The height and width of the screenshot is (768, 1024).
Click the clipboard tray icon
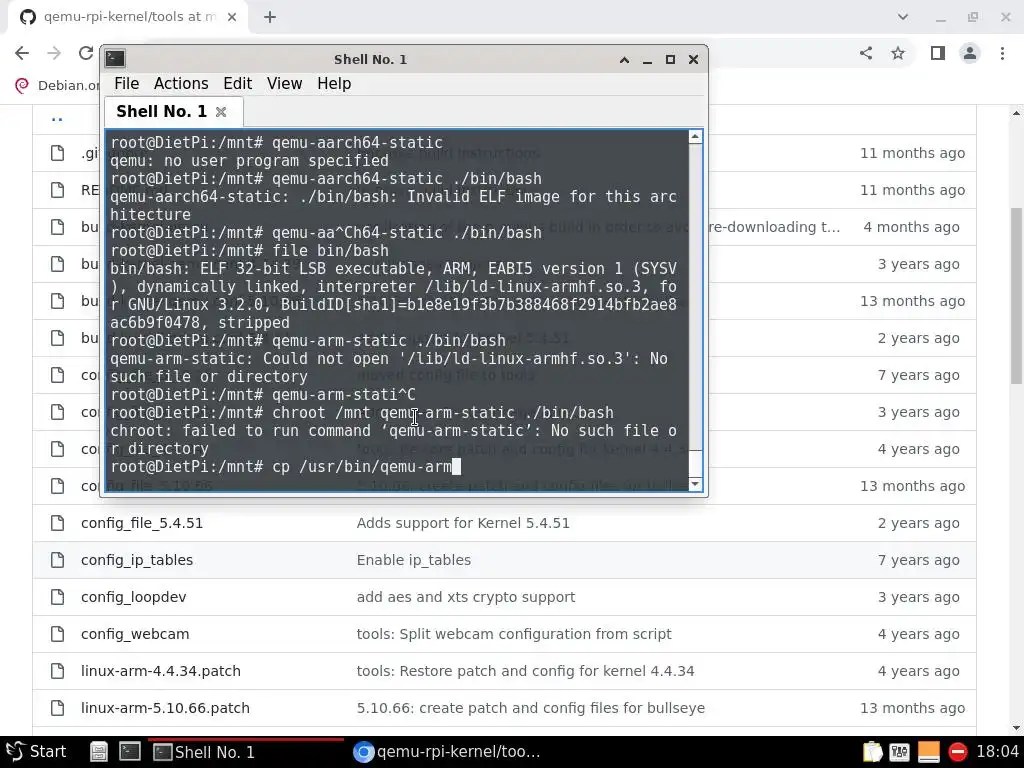pyautogui.click(x=872, y=752)
